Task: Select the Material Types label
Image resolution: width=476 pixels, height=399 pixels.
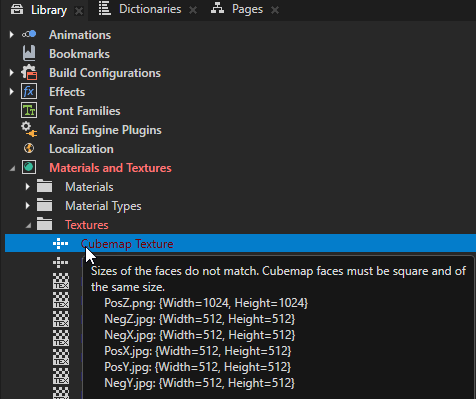Action: point(103,206)
